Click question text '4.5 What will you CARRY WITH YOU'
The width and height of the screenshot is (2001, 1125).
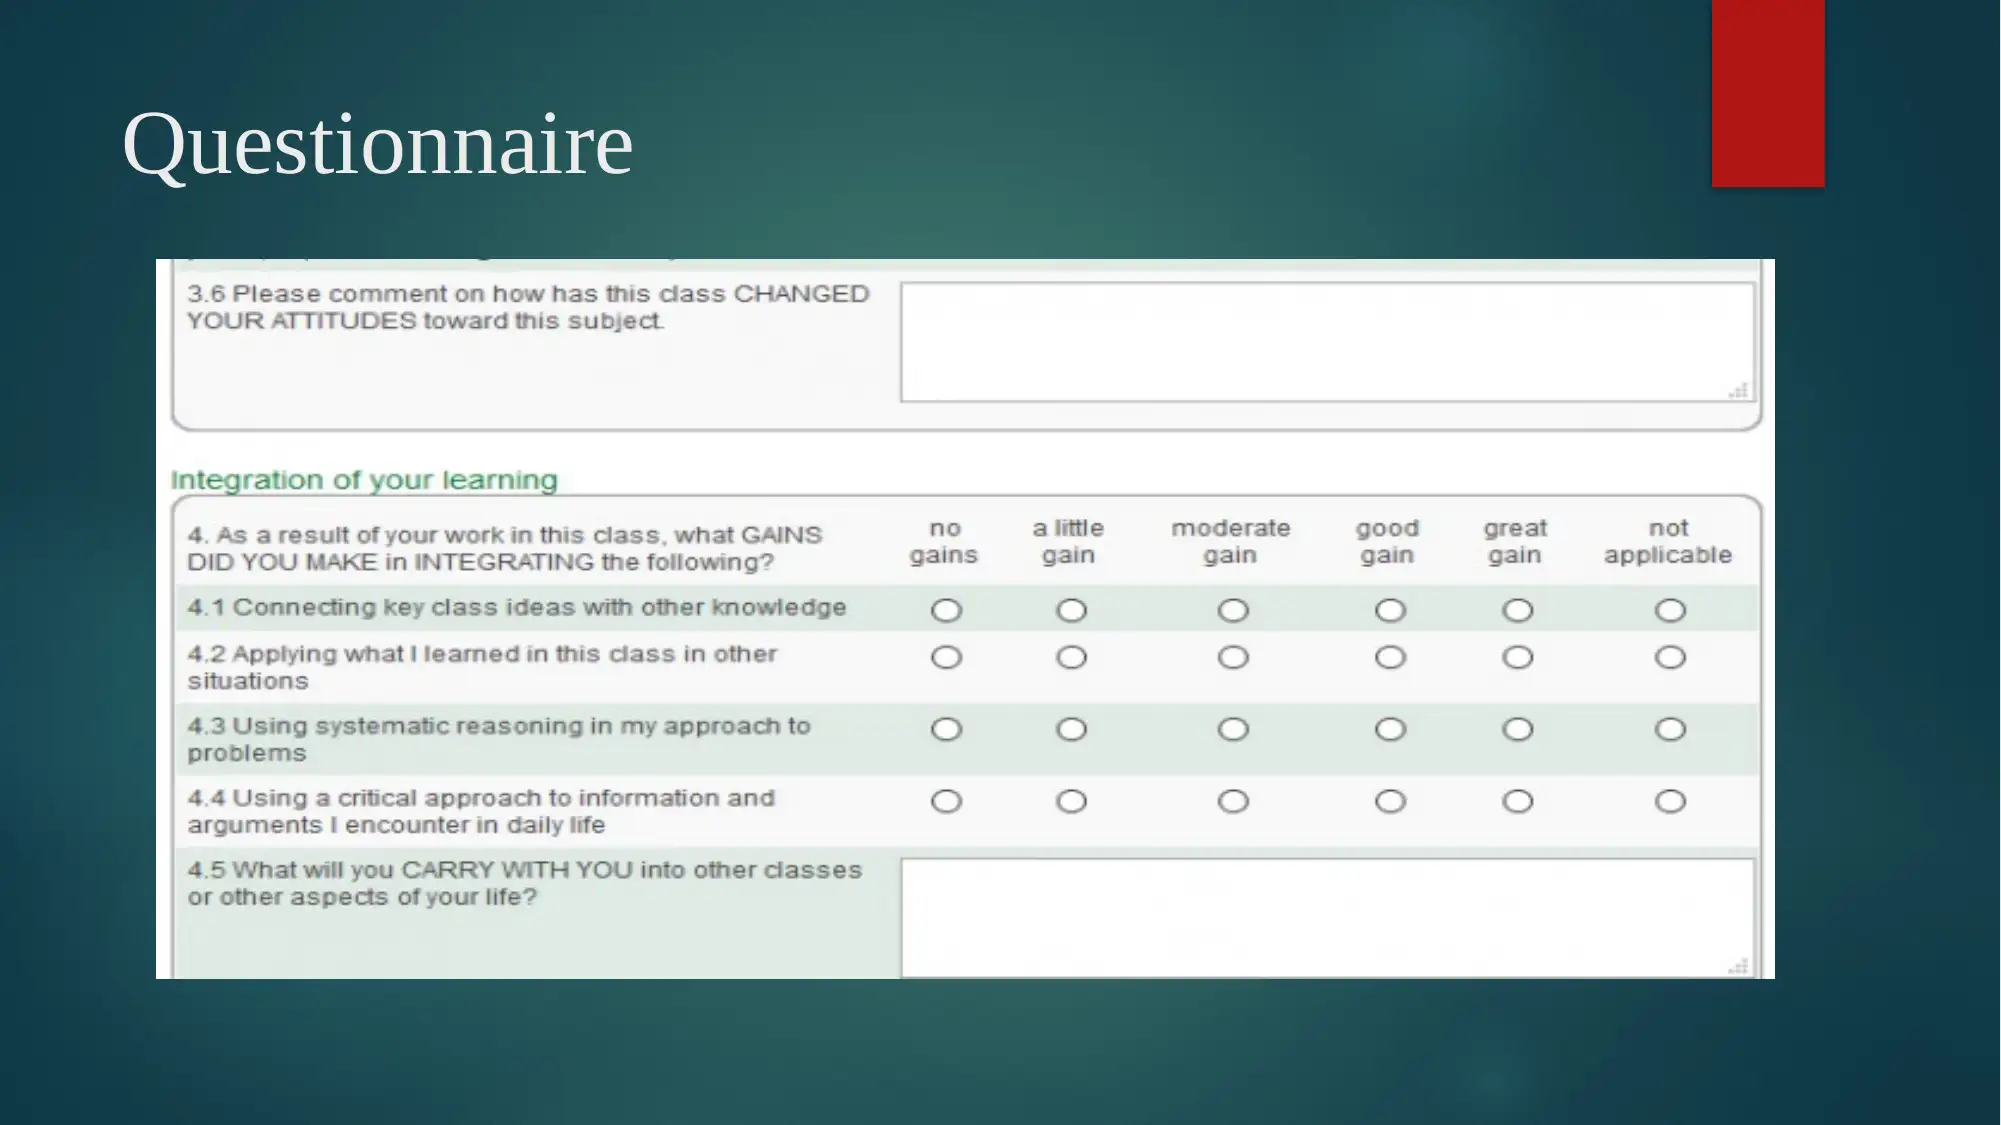coord(525,883)
